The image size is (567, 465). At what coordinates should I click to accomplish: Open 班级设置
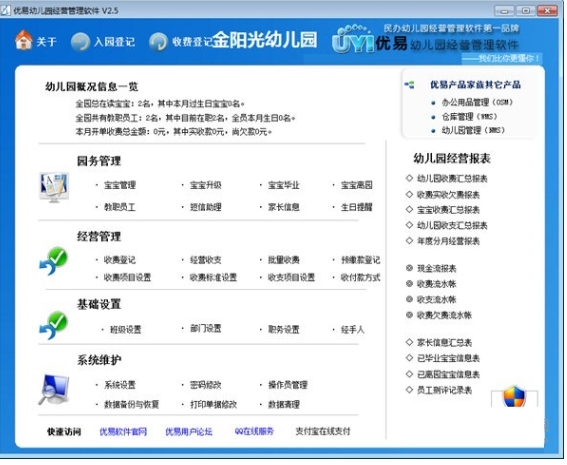click(125, 330)
